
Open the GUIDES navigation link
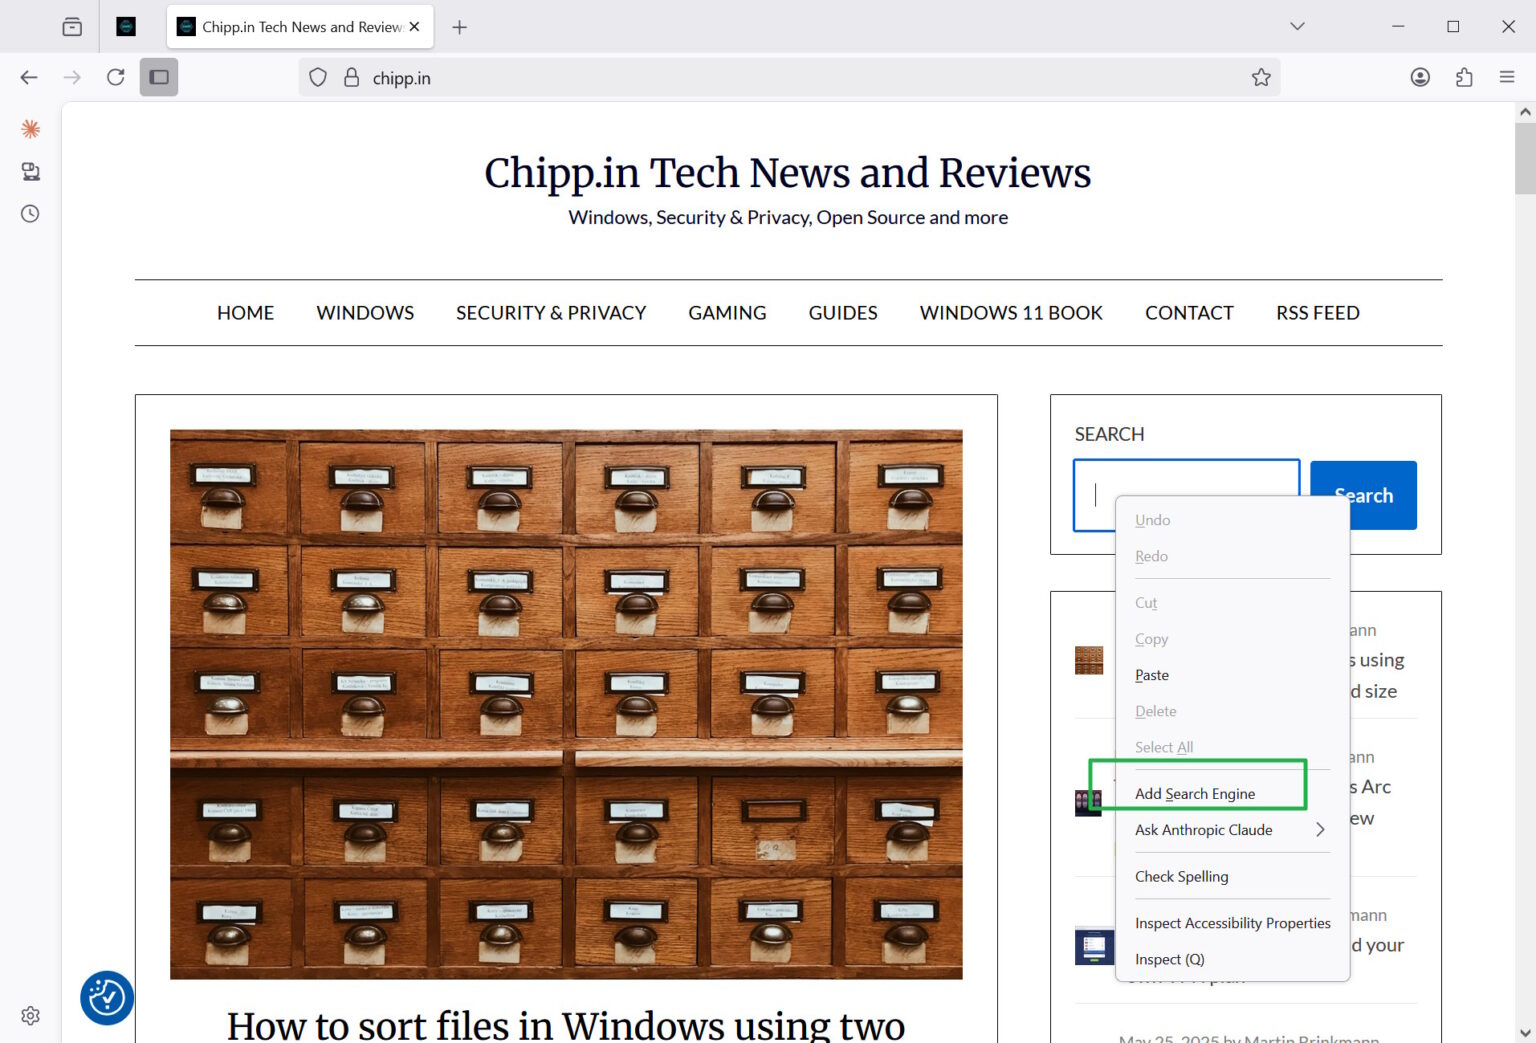click(843, 313)
